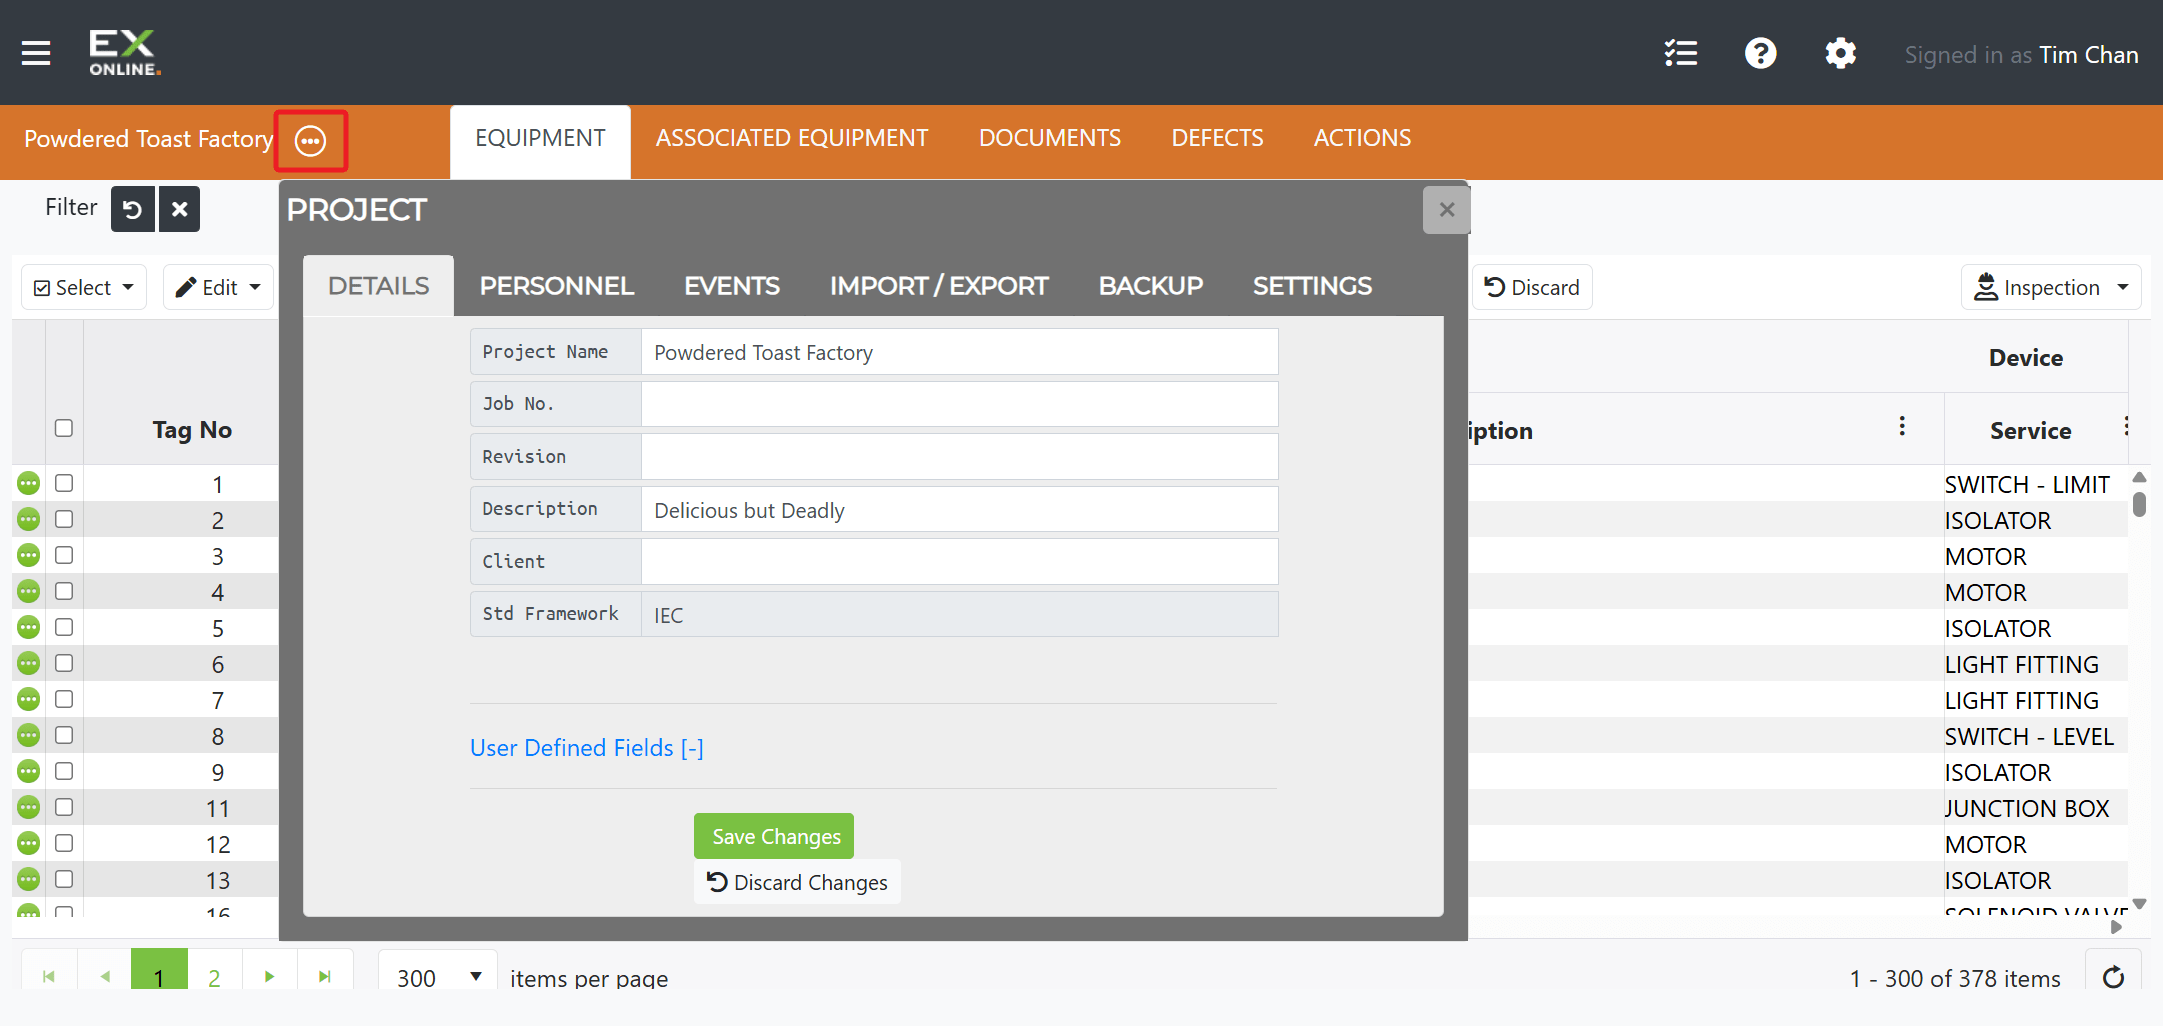Viewport: 2163px width, 1026px height.
Task: Toggle the select-all header checkbox
Action: pos(64,428)
